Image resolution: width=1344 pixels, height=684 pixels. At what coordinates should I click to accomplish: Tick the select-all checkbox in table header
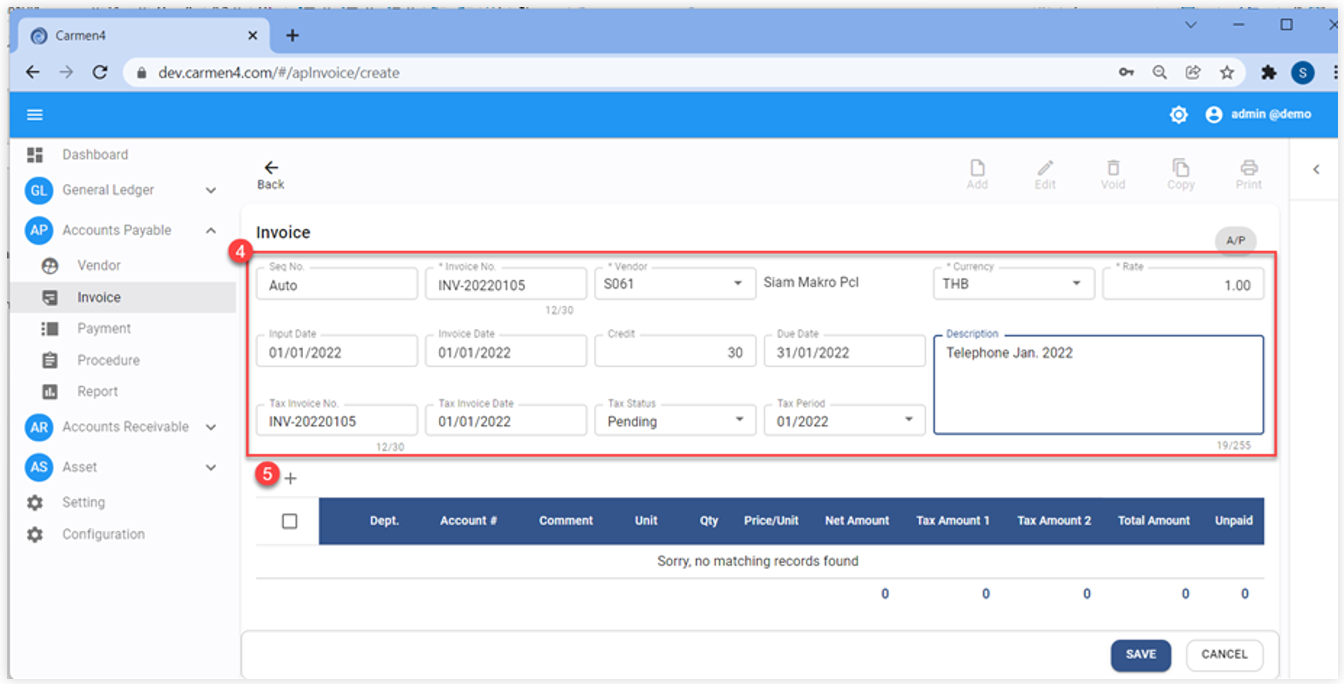coord(290,521)
